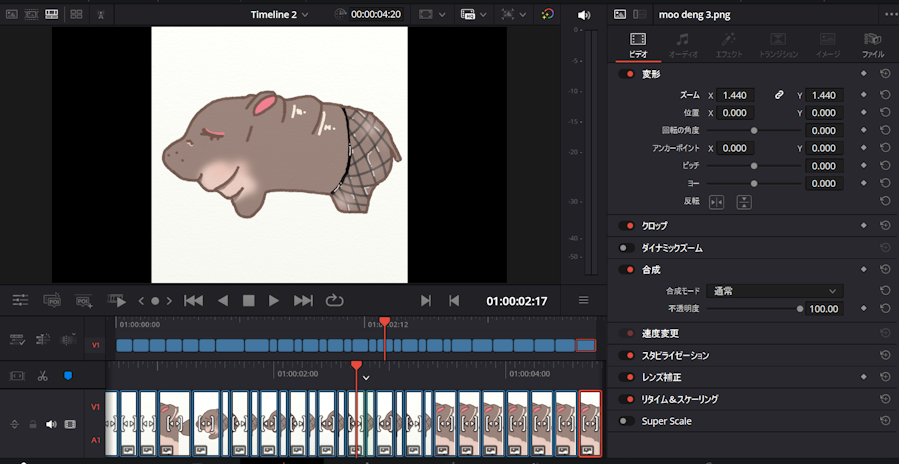Image resolution: width=899 pixels, height=464 pixels.
Task: Toggle the Loop playback button
Action: click(334, 300)
